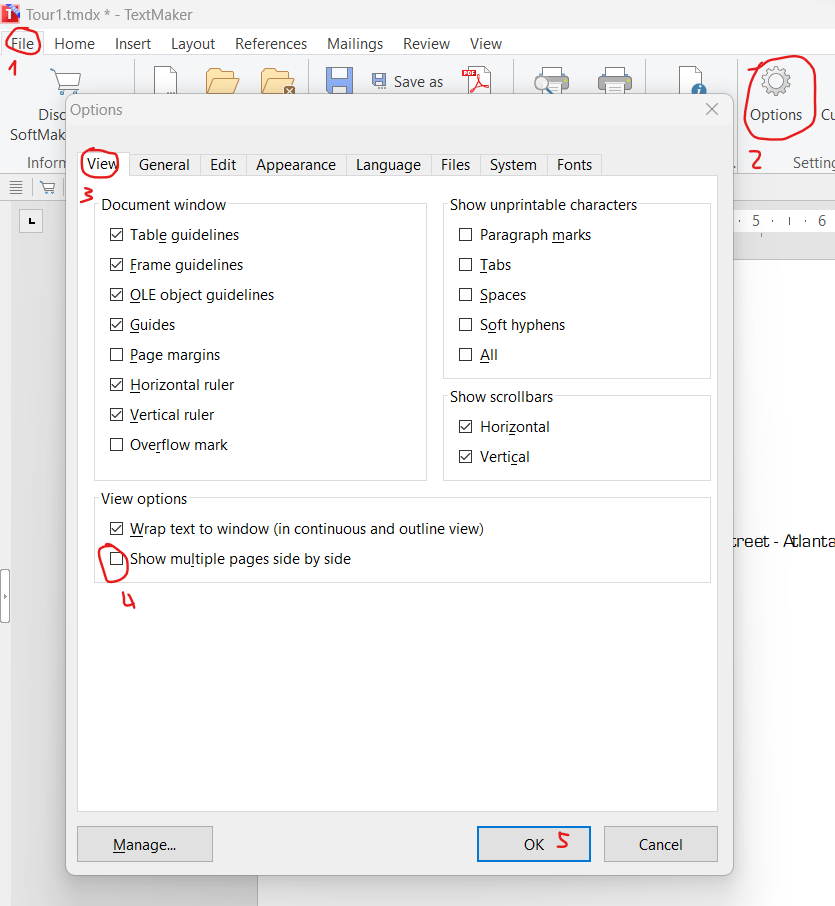Viewport: 835px width, 906px height.
Task: Click the open folder icon in ribbon
Action: (x=221, y=81)
